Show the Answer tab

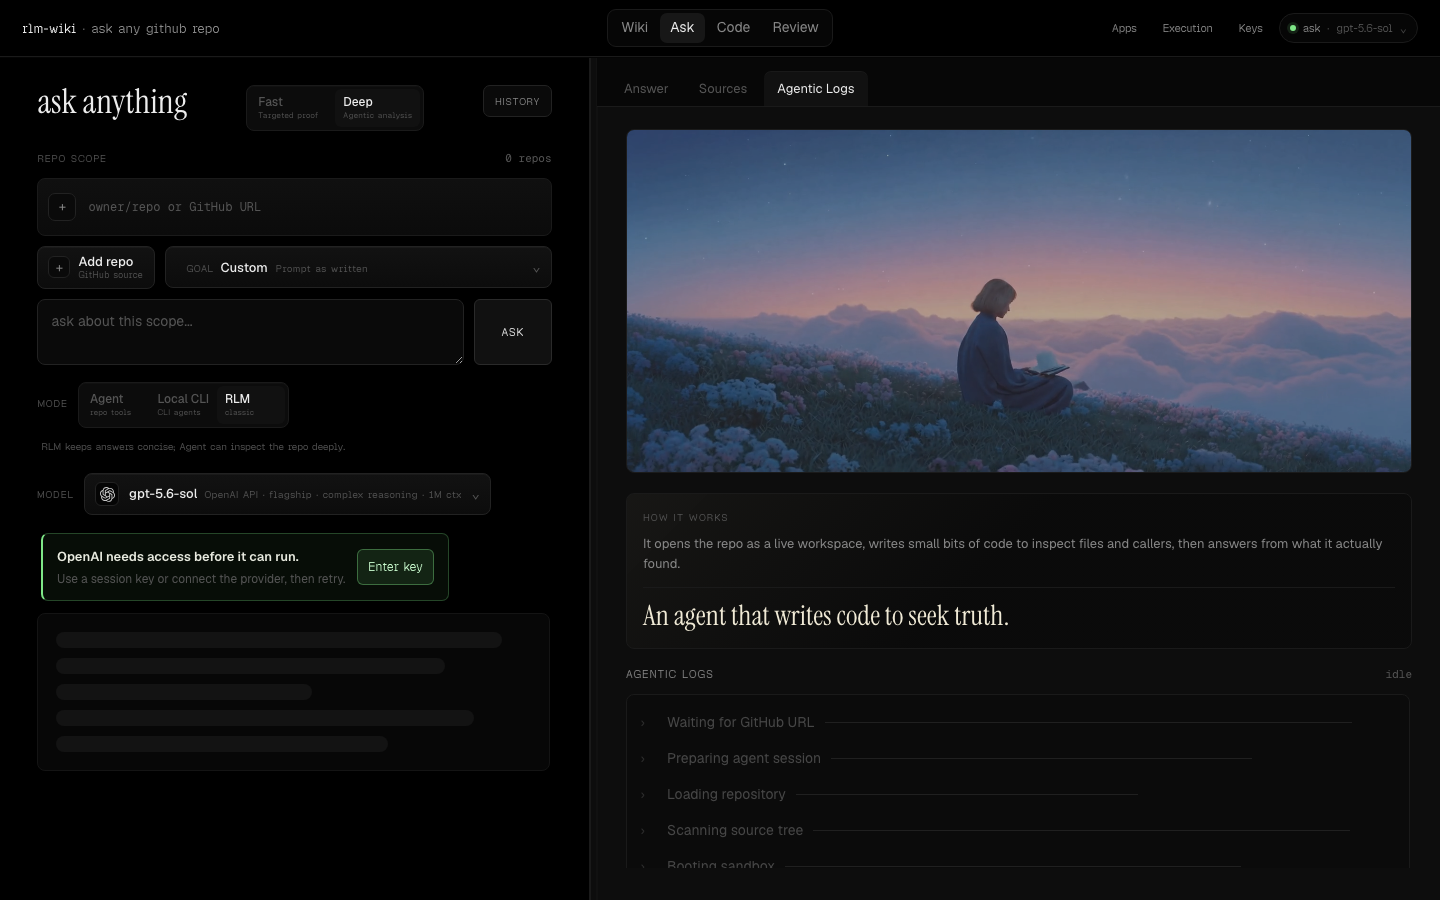[646, 89]
